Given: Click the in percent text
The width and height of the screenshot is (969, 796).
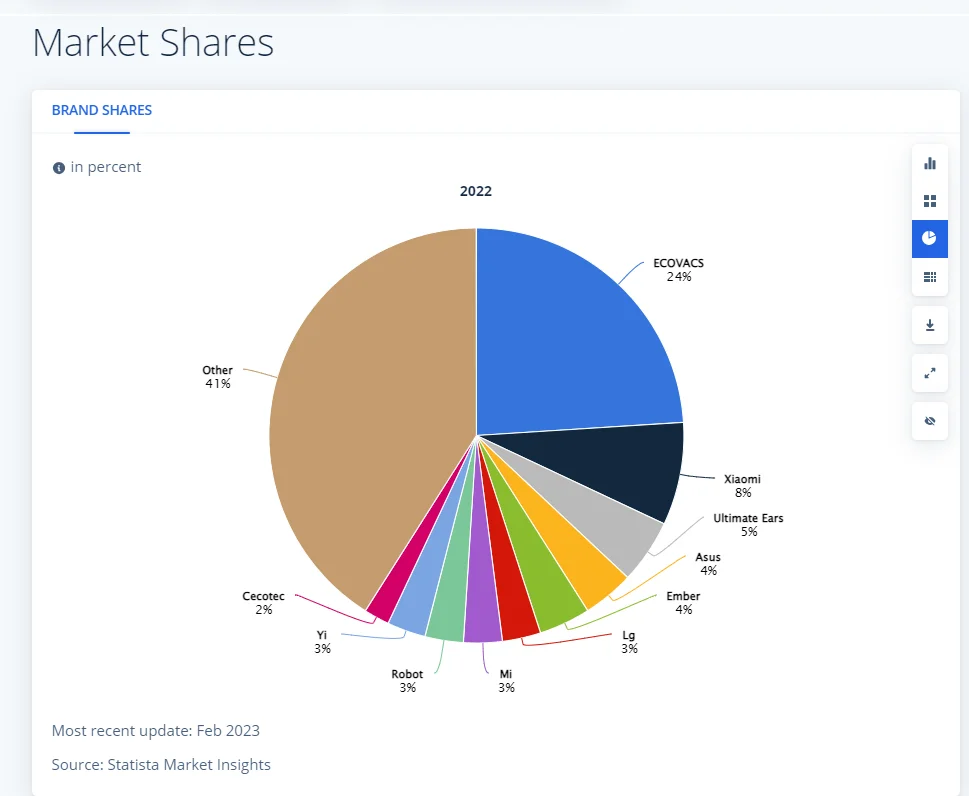Looking at the screenshot, I should [x=106, y=167].
